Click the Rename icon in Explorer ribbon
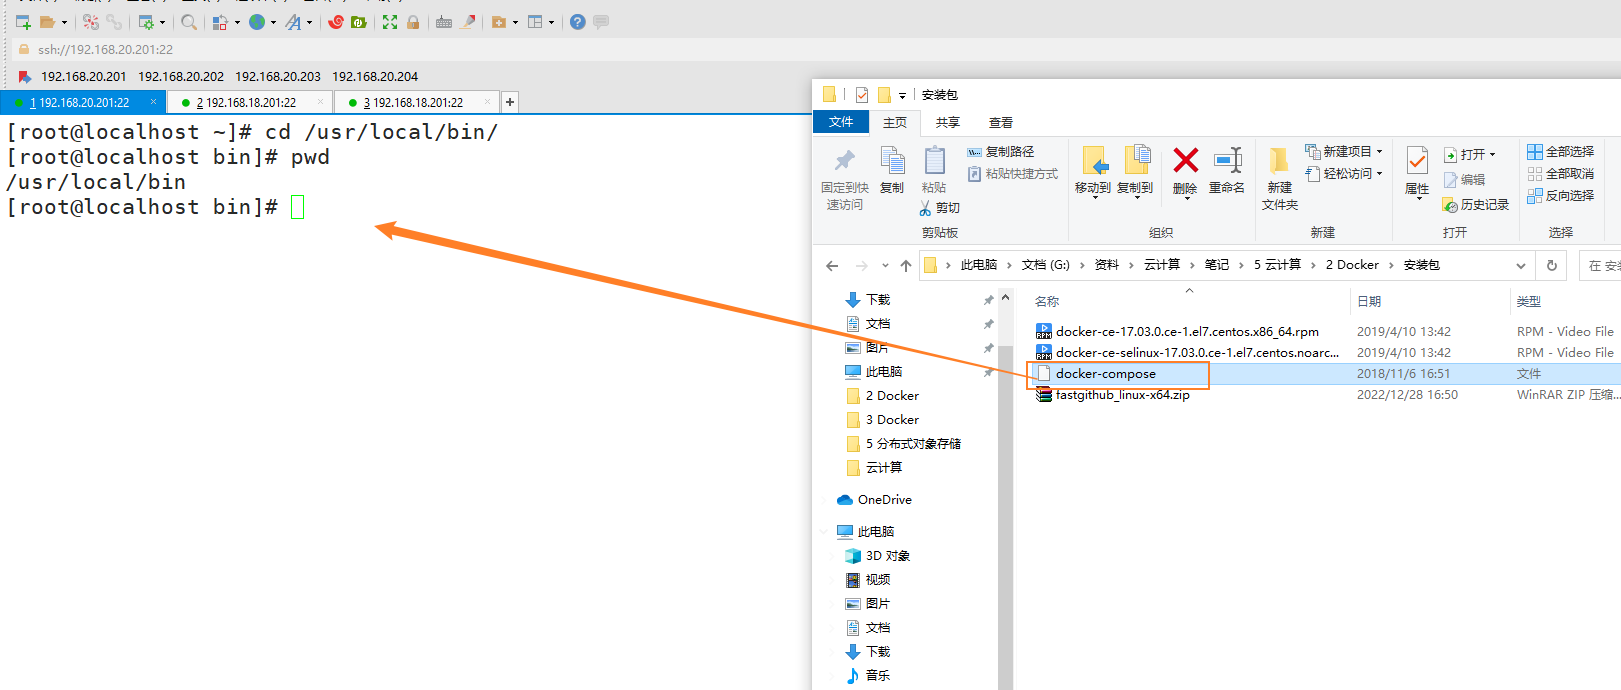Screen dimensions: 1621x690 pyautogui.click(x=1227, y=170)
